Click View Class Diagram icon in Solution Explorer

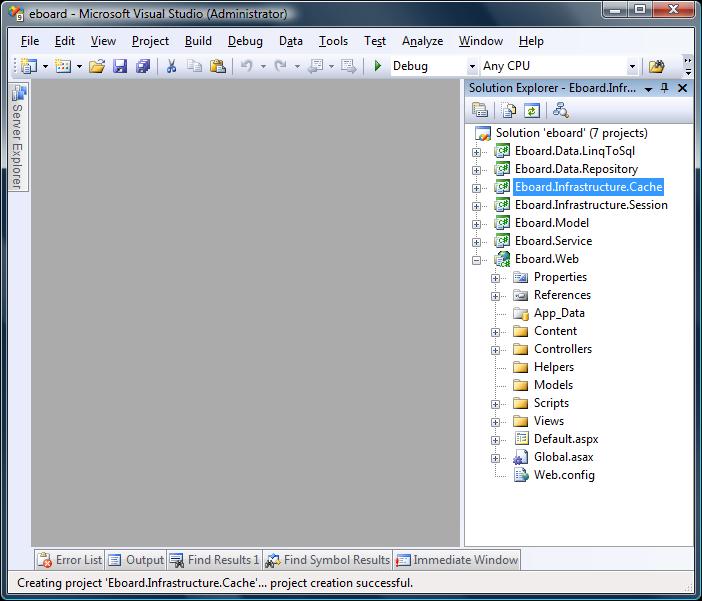click(561, 110)
